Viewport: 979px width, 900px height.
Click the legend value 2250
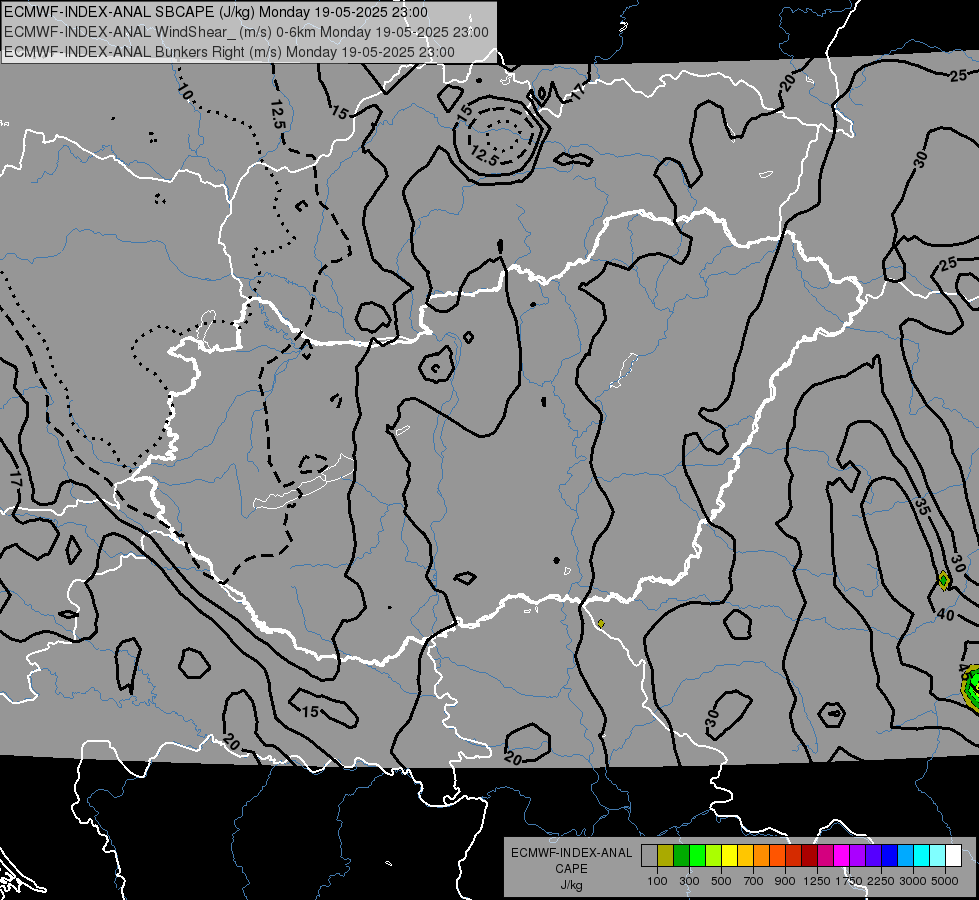[x=882, y=881]
